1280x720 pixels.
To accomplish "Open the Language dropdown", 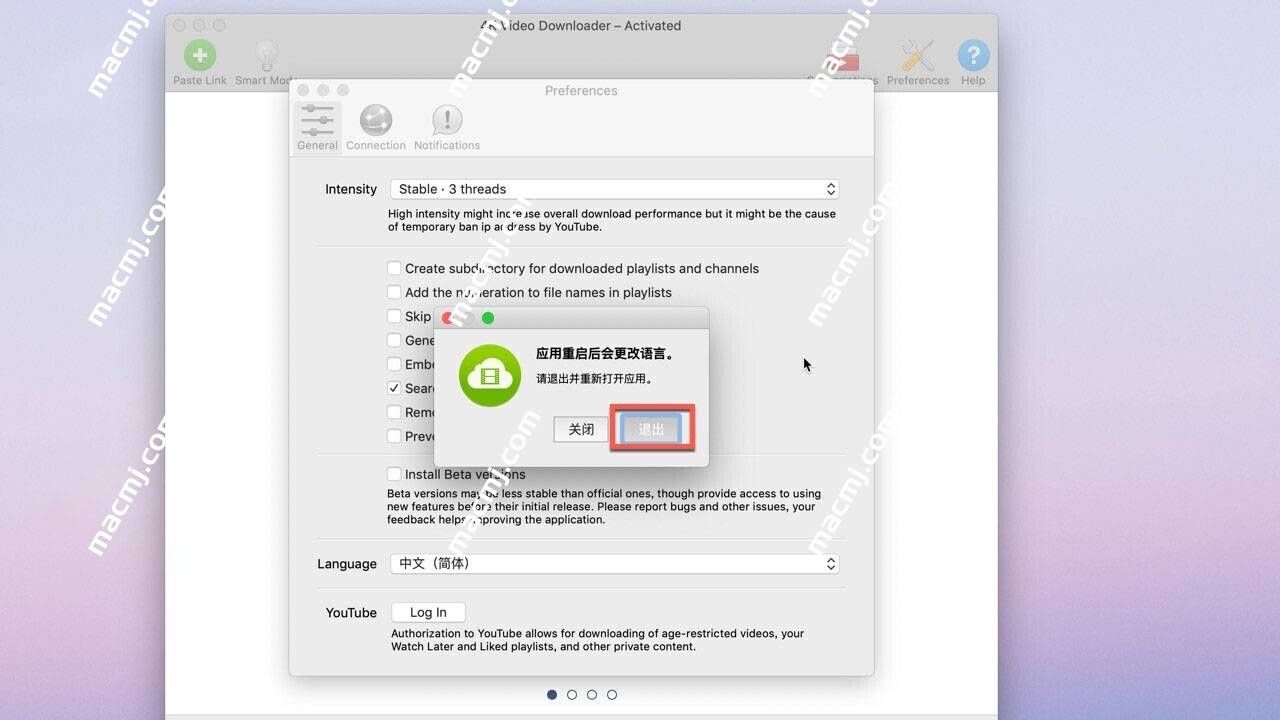I will (x=614, y=564).
